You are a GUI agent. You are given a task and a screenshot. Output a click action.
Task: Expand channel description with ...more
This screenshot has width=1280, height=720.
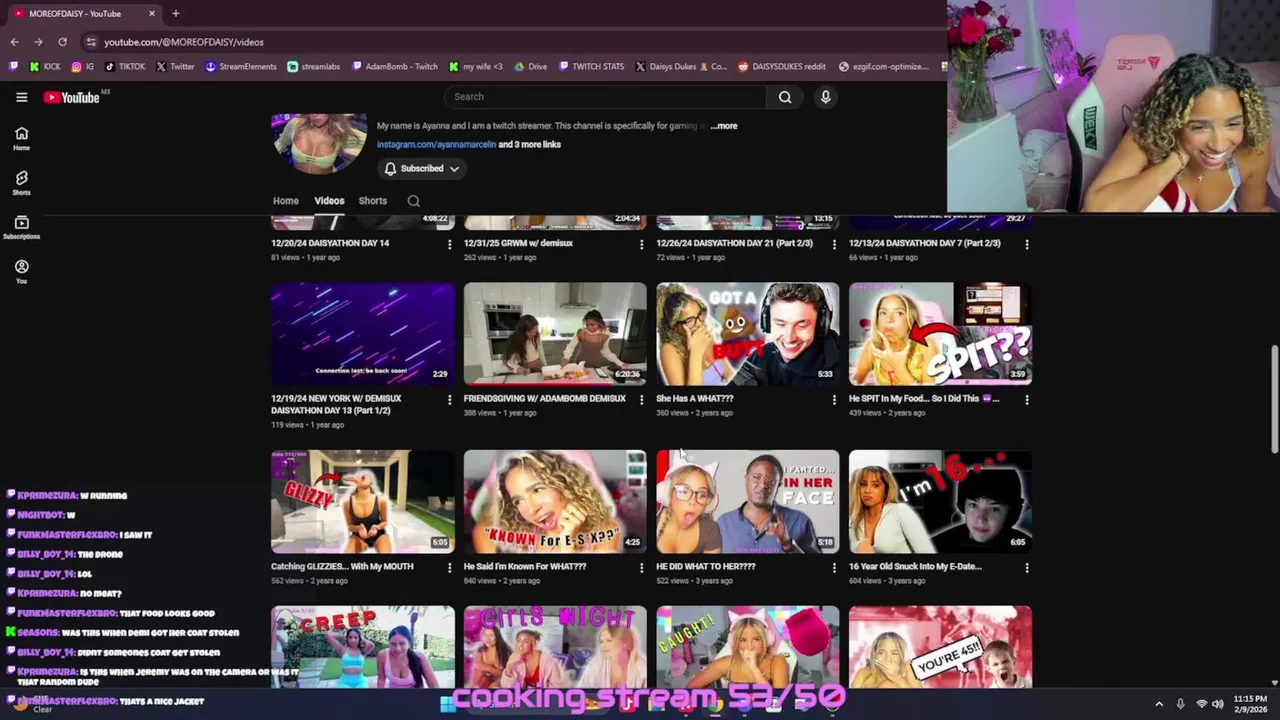(x=724, y=126)
